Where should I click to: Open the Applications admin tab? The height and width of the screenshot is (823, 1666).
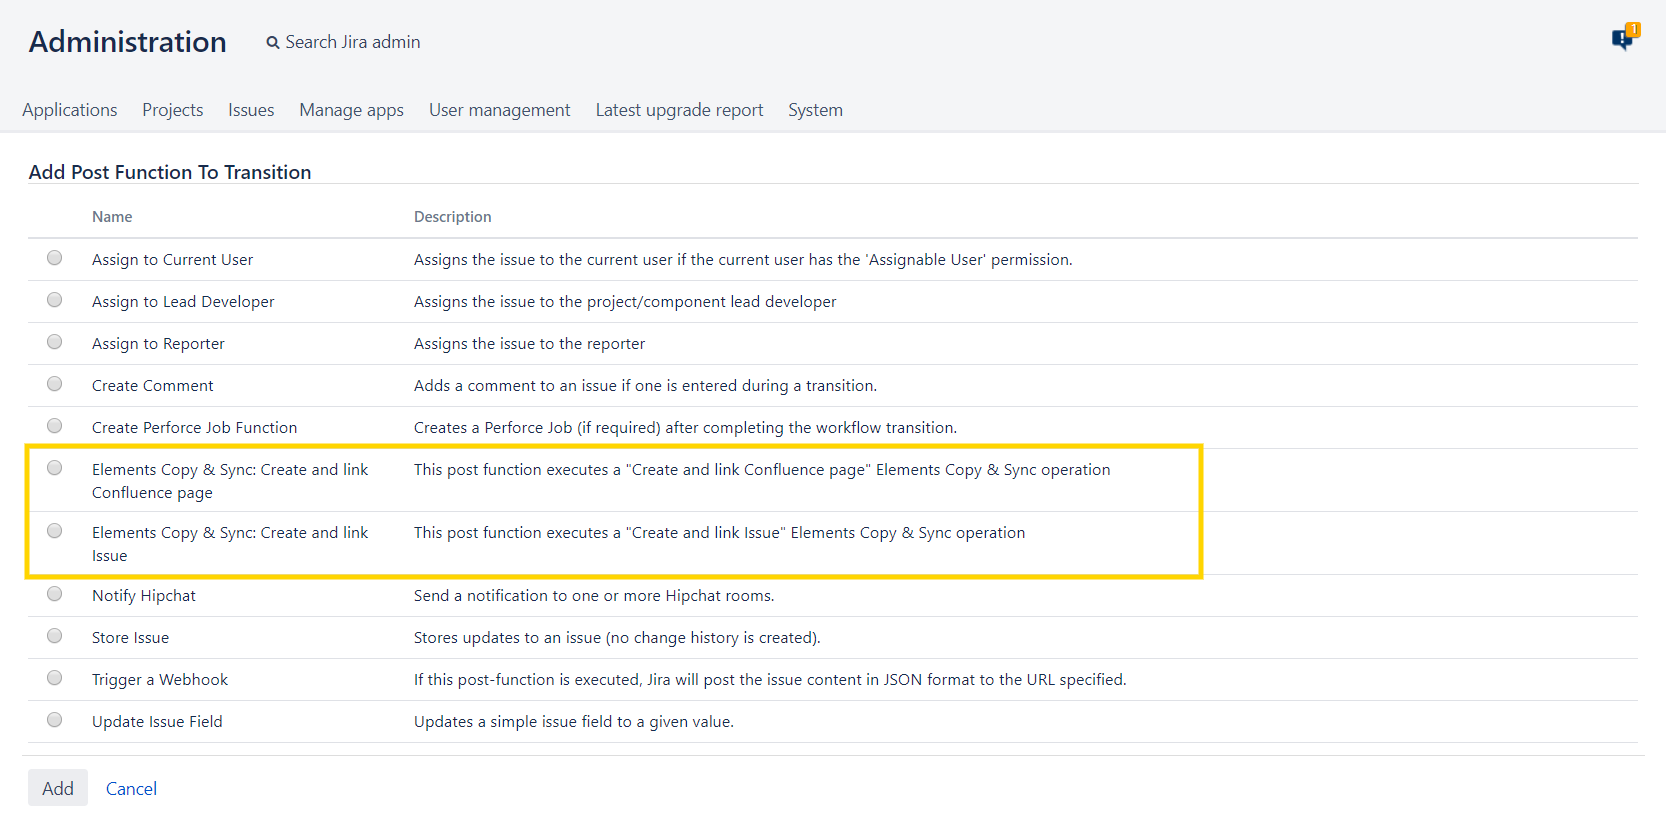click(x=70, y=110)
